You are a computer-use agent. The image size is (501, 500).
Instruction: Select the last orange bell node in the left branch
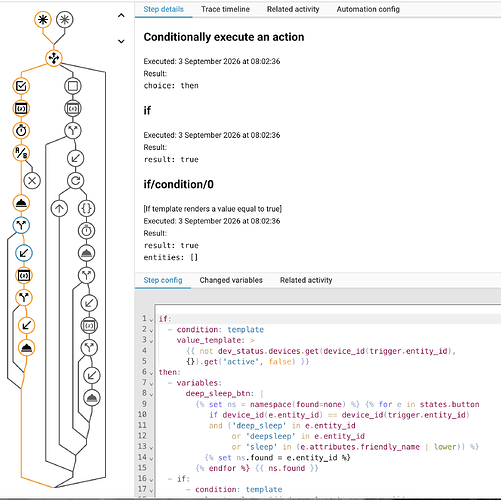[26, 348]
